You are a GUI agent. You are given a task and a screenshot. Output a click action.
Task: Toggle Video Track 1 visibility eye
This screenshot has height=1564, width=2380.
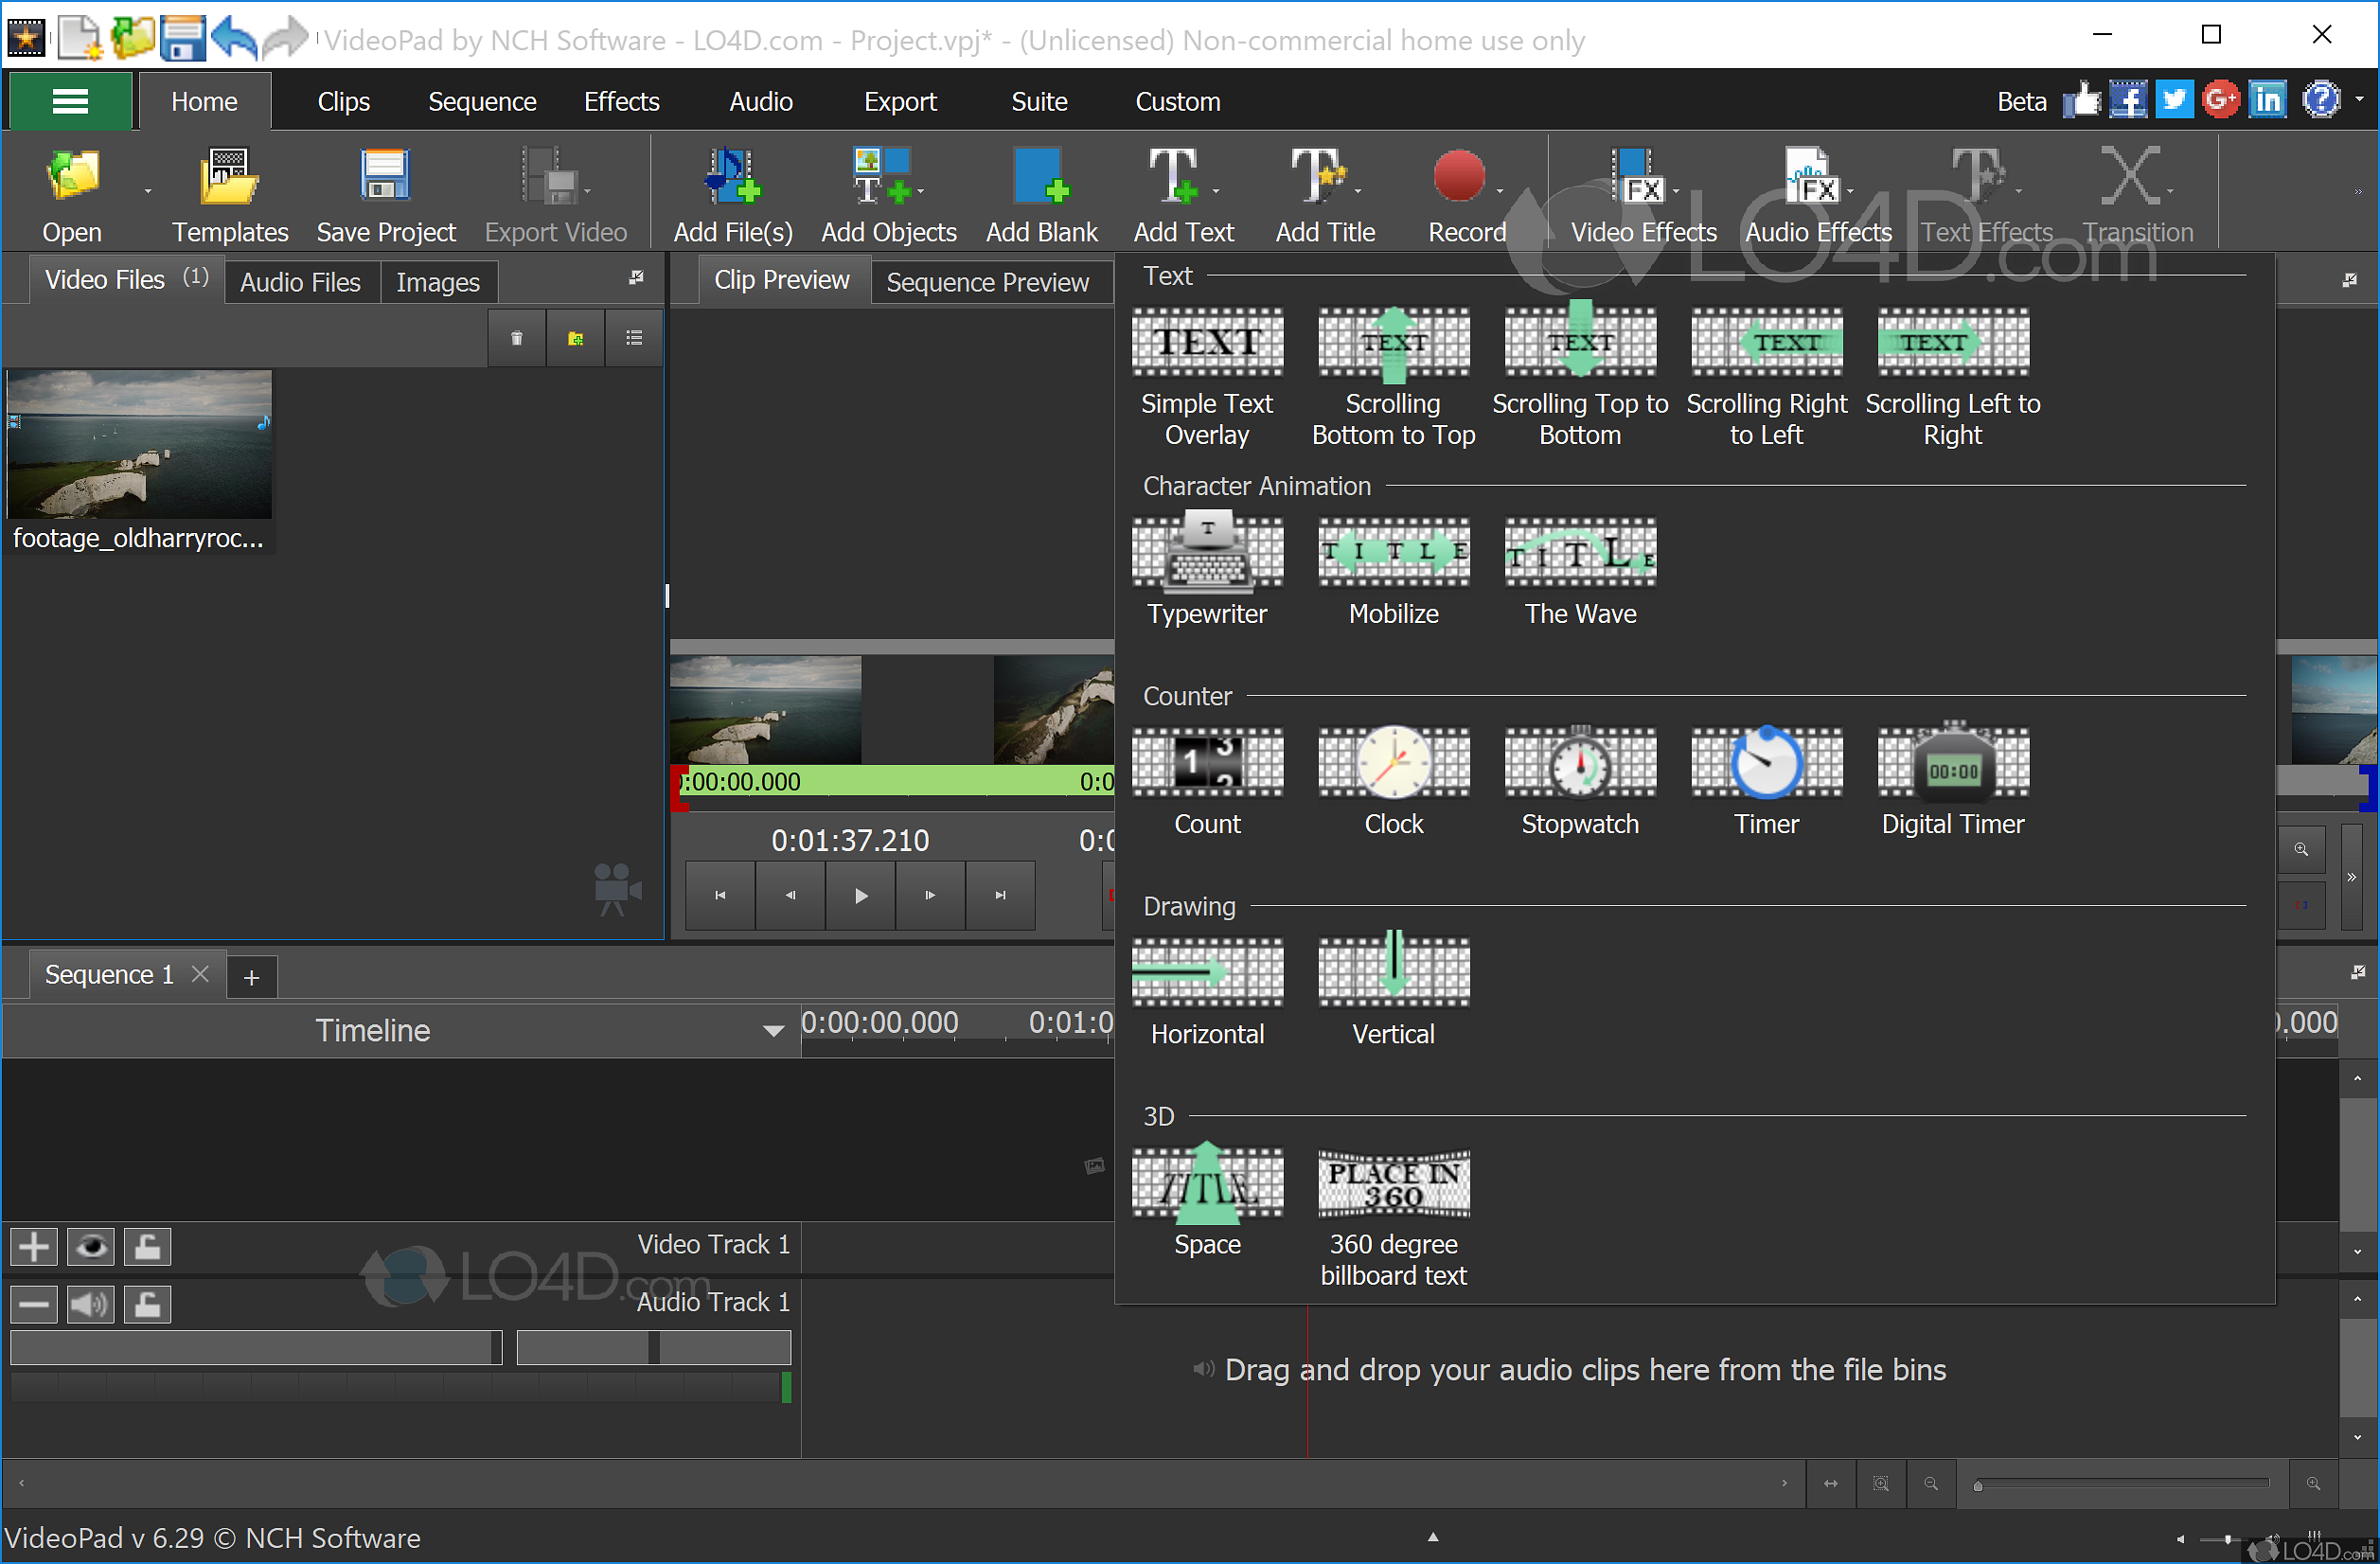[x=91, y=1246]
